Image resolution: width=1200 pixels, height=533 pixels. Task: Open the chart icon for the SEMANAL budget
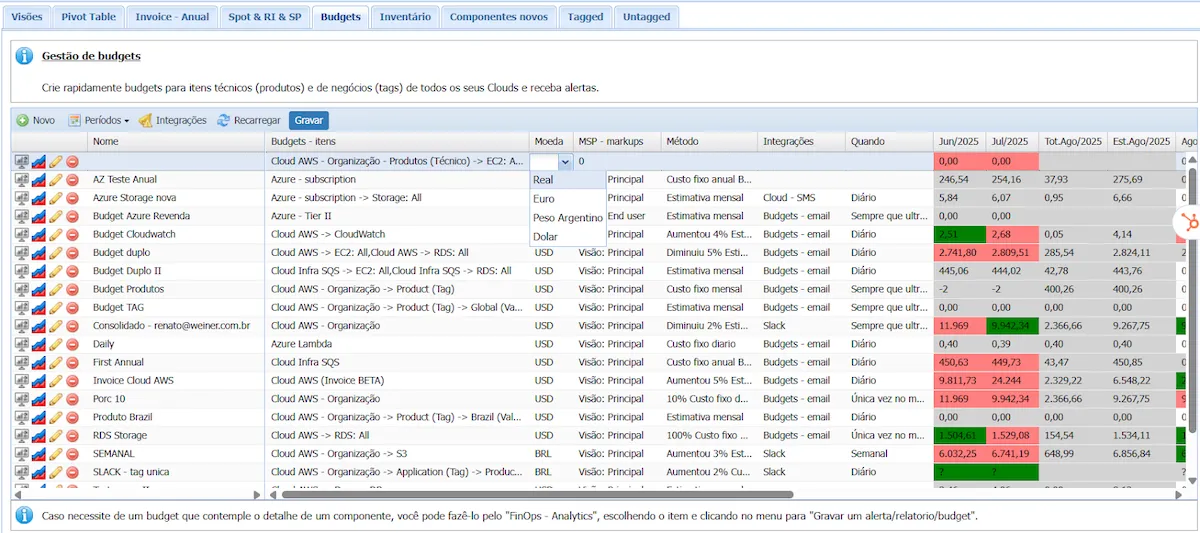[x=38, y=454]
